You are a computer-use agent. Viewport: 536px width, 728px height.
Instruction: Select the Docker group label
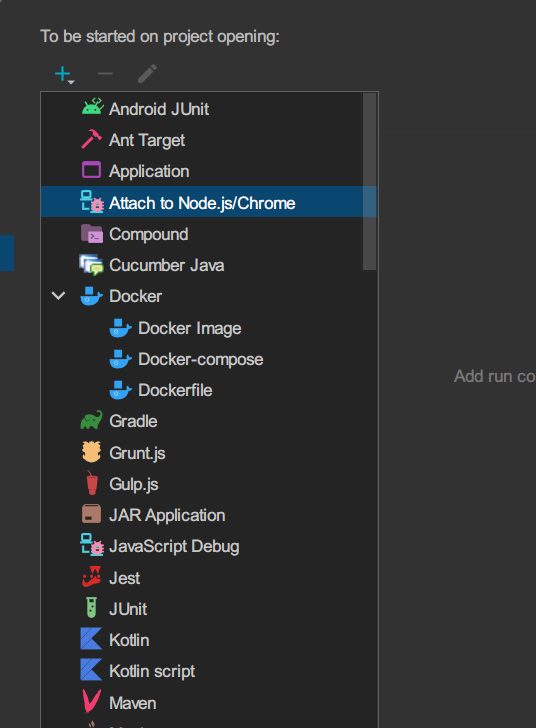[x=136, y=296]
